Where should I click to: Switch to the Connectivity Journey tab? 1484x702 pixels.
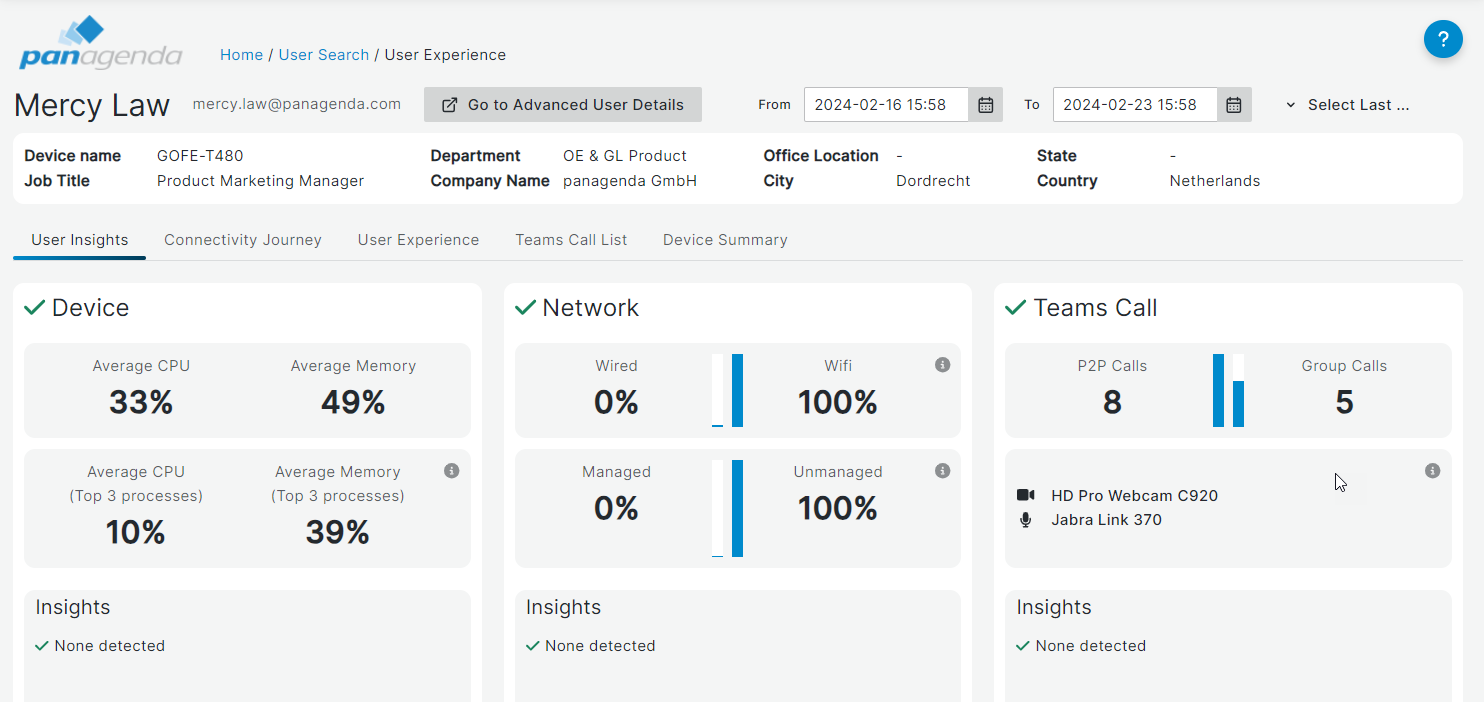click(243, 240)
